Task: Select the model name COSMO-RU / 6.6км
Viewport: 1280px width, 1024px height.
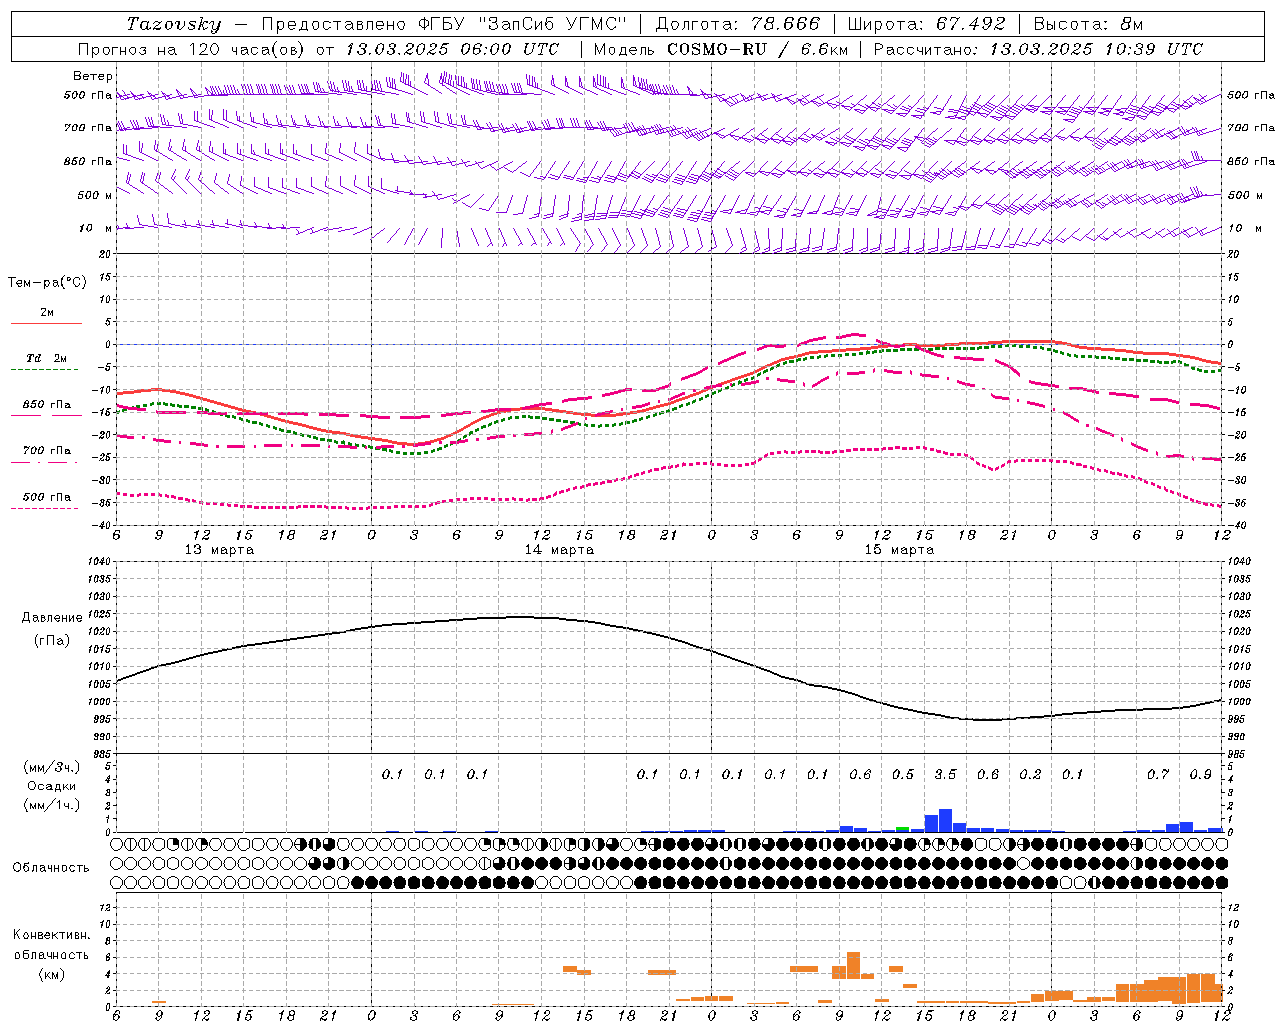Action: coord(757,49)
